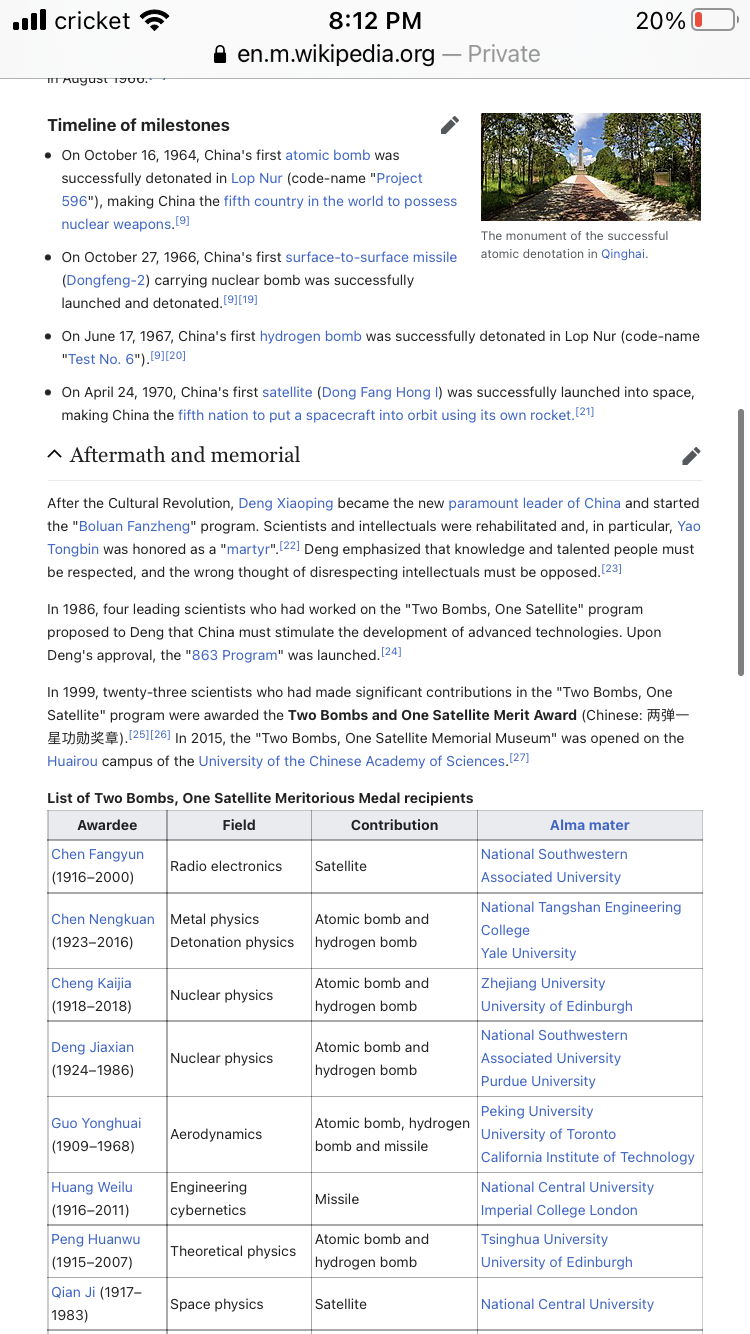Tap citation [22] after martyr
Viewport: 750px width, 1334px height.
(290, 545)
